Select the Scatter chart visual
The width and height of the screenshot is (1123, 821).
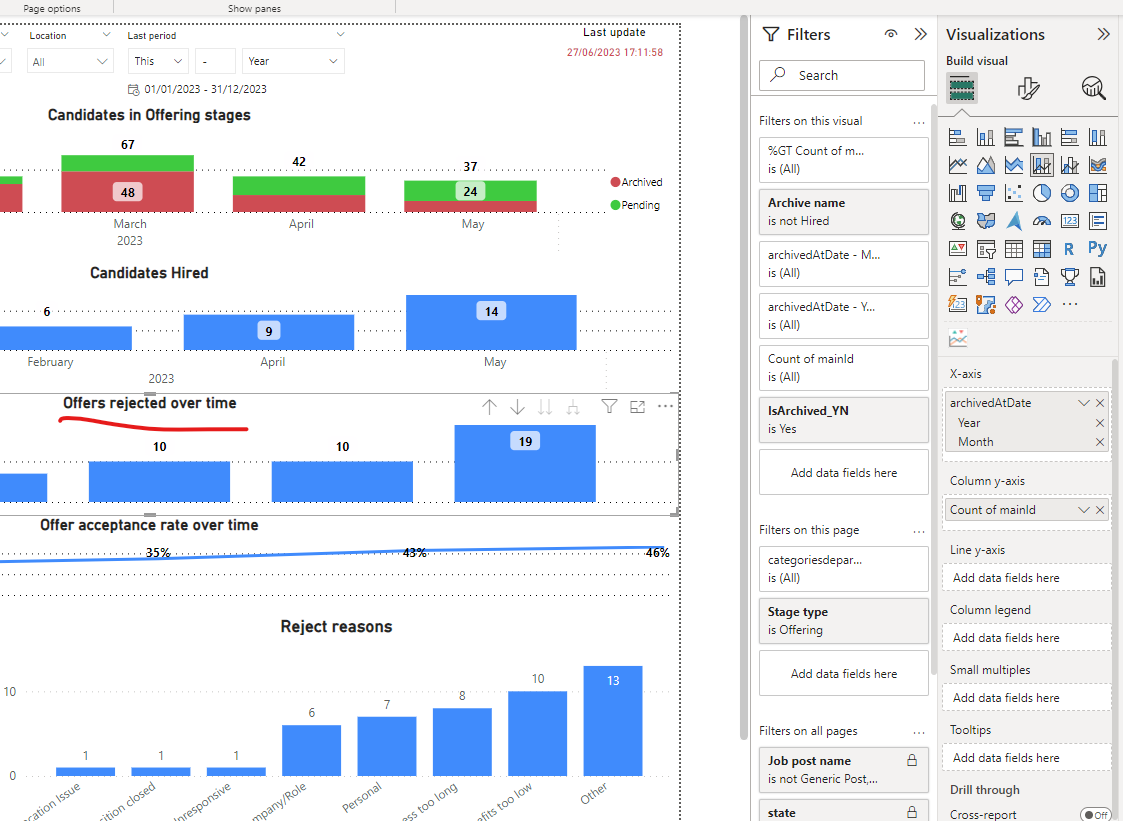point(1013,193)
